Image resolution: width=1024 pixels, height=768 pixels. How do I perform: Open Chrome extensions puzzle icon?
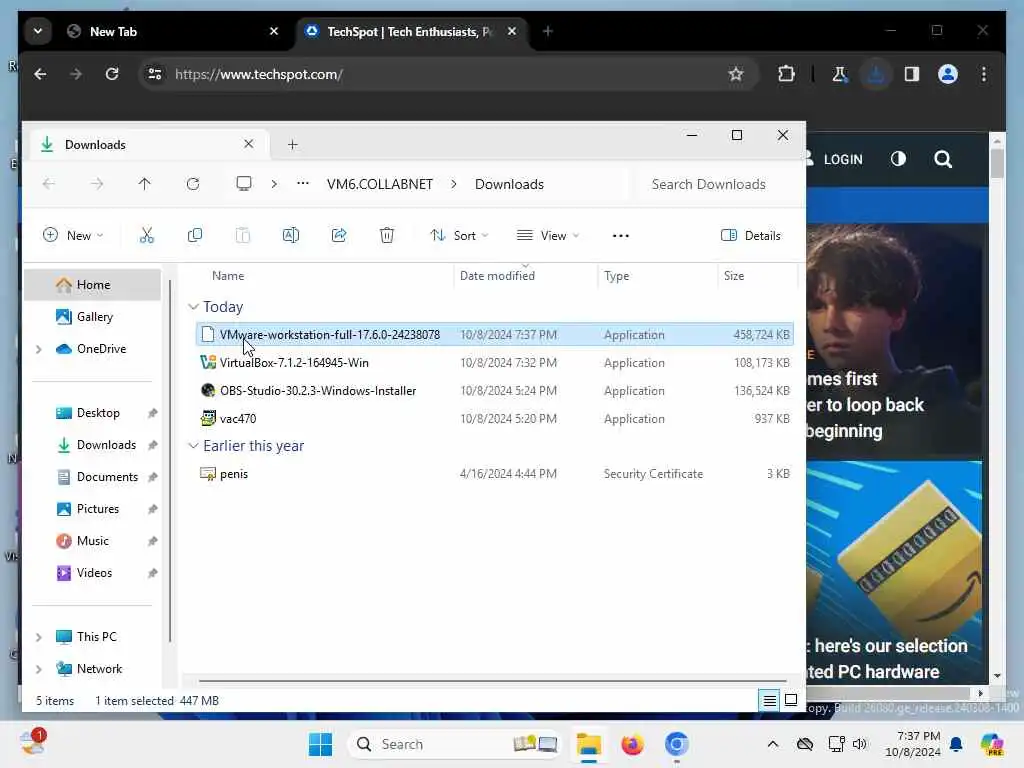[x=786, y=74]
